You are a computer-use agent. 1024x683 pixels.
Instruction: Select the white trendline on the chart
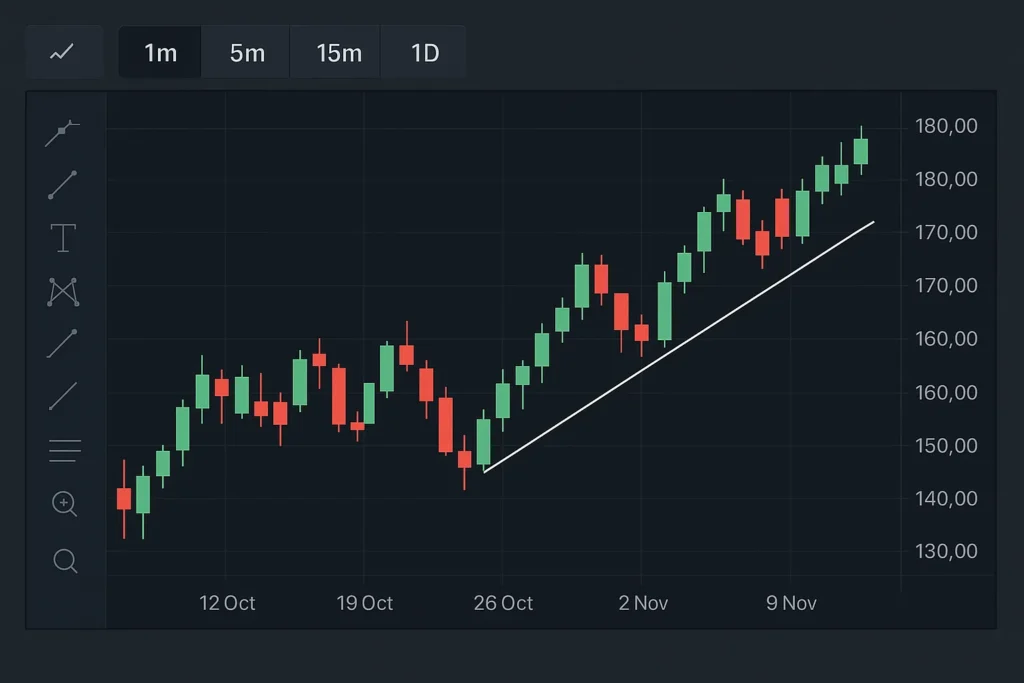(680, 346)
